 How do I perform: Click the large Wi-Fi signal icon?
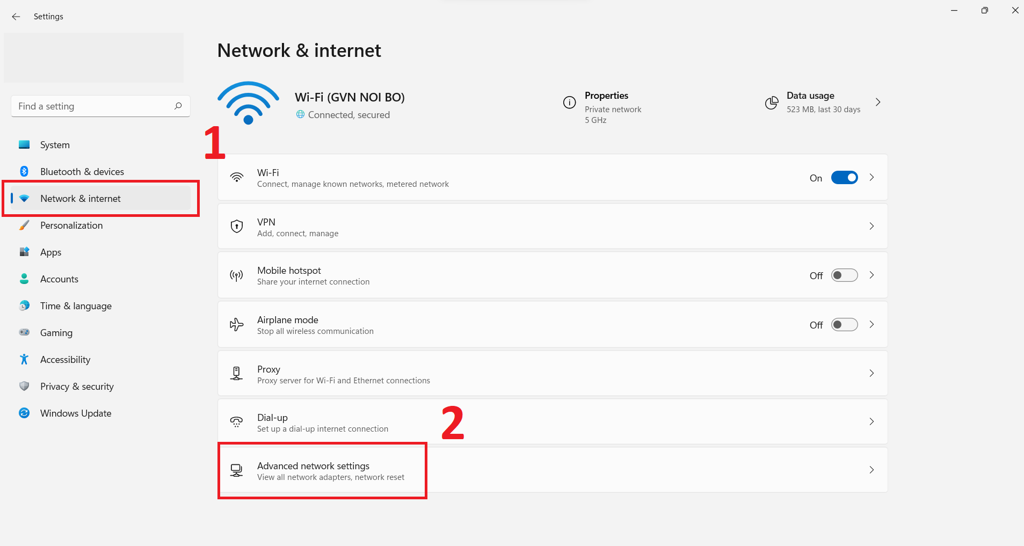[248, 103]
